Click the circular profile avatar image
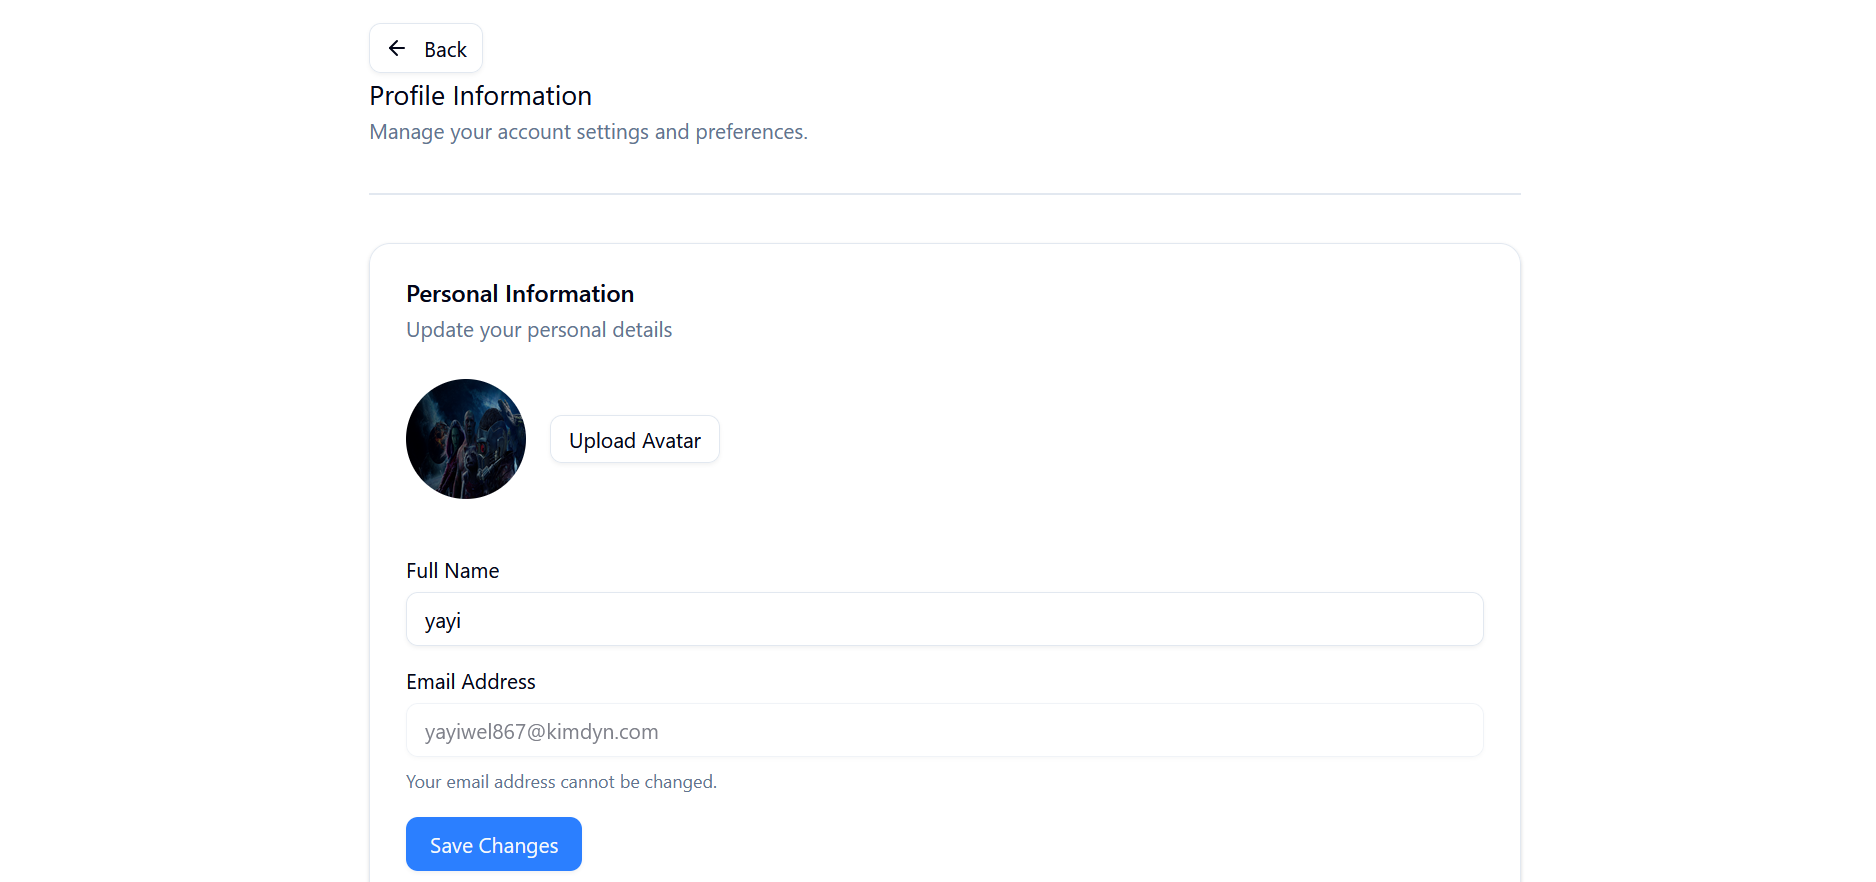The image size is (1876, 882). click(x=466, y=439)
